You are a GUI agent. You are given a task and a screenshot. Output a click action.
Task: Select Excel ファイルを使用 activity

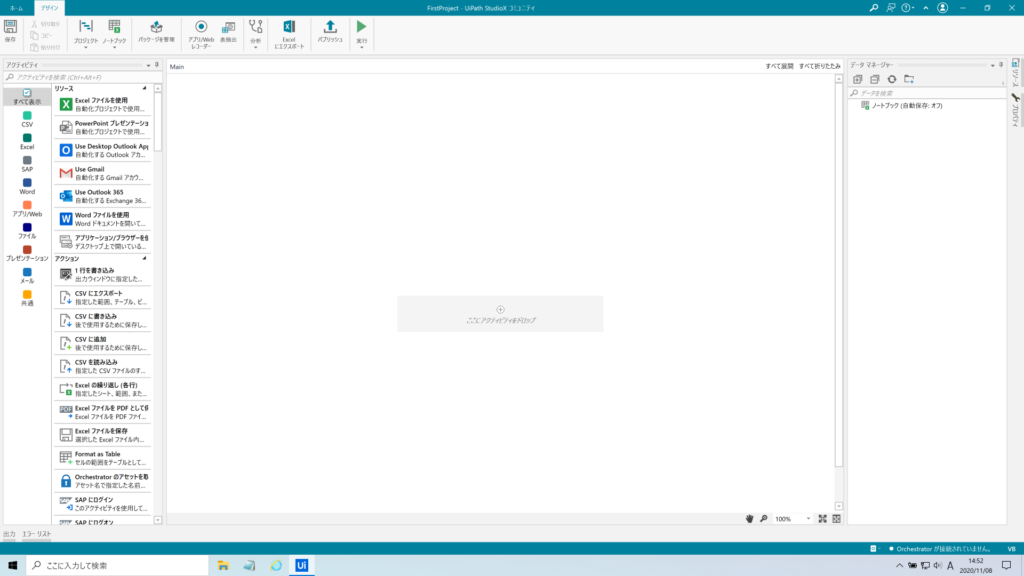coord(103,104)
